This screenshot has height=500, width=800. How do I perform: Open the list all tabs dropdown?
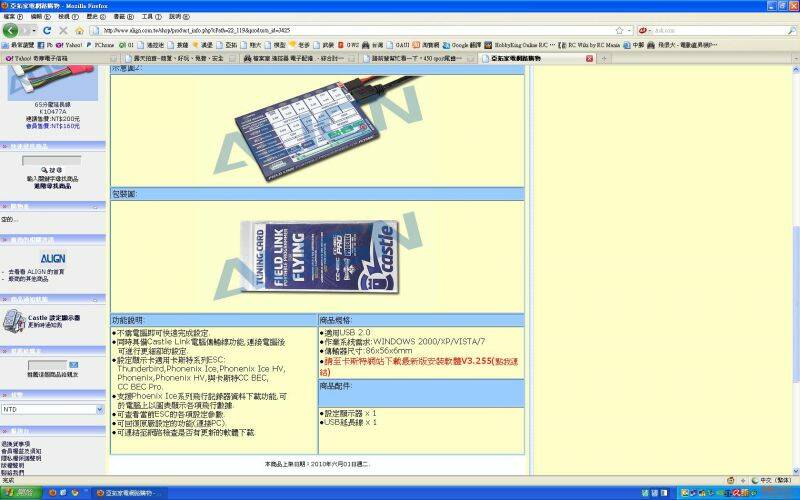pyautogui.click(x=796, y=59)
